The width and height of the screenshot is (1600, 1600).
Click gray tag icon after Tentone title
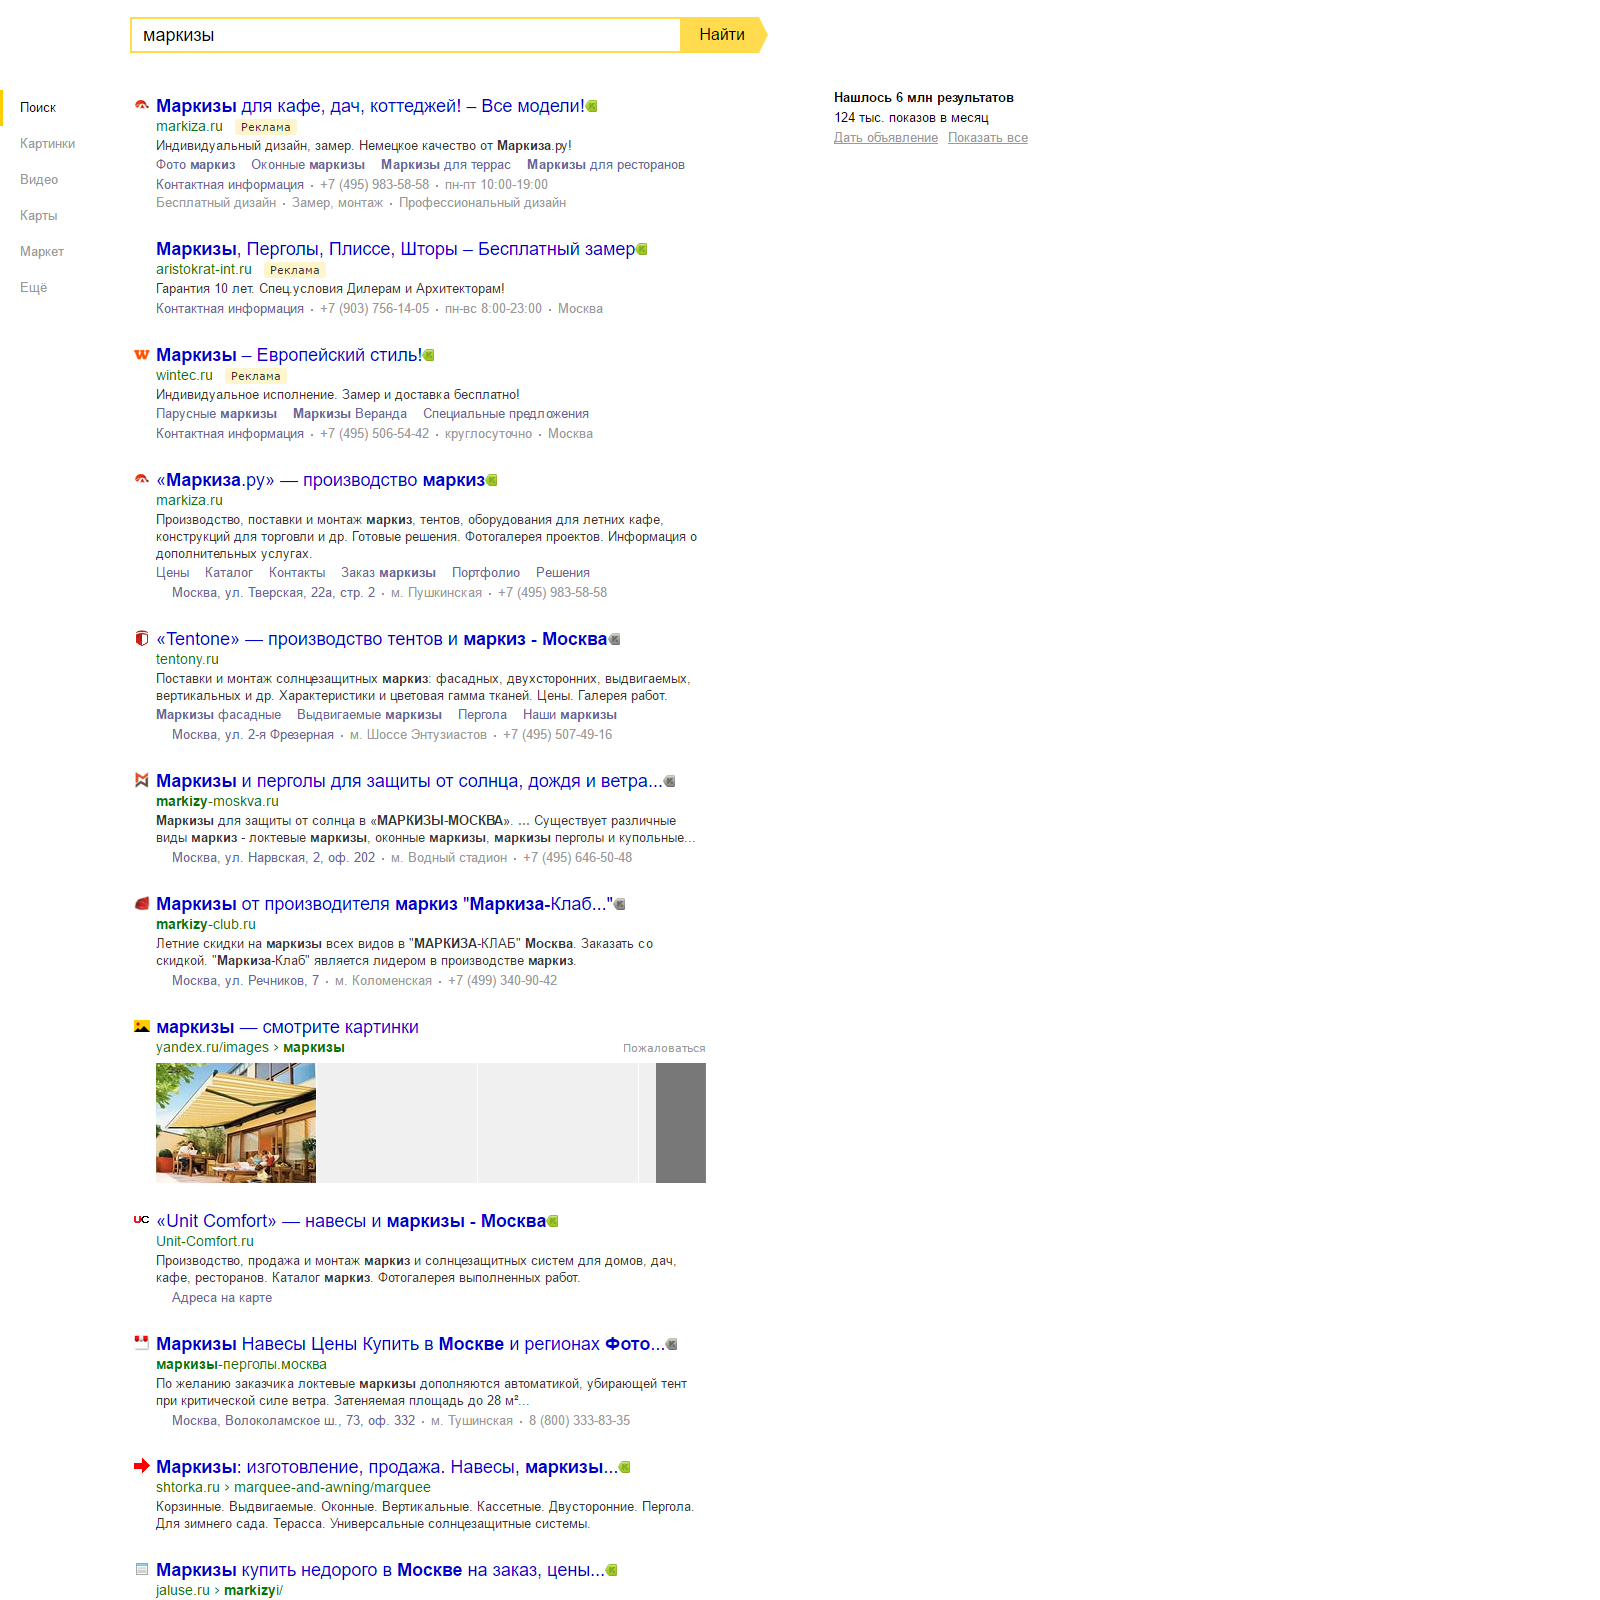tap(615, 639)
